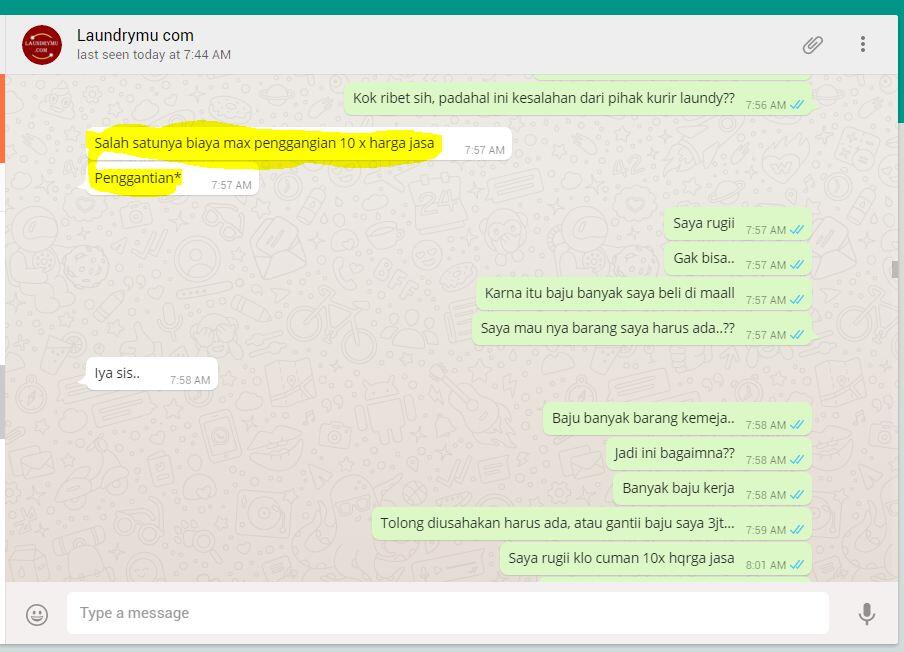Focus the Type a message field
Viewport: 904px width, 652px height.
(447, 613)
